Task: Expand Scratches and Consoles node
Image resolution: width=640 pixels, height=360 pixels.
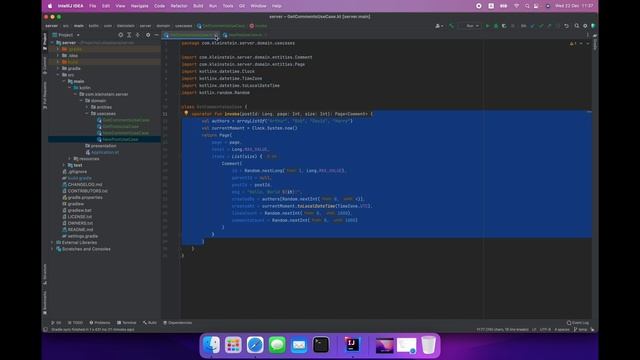Action: tap(52, 249)
